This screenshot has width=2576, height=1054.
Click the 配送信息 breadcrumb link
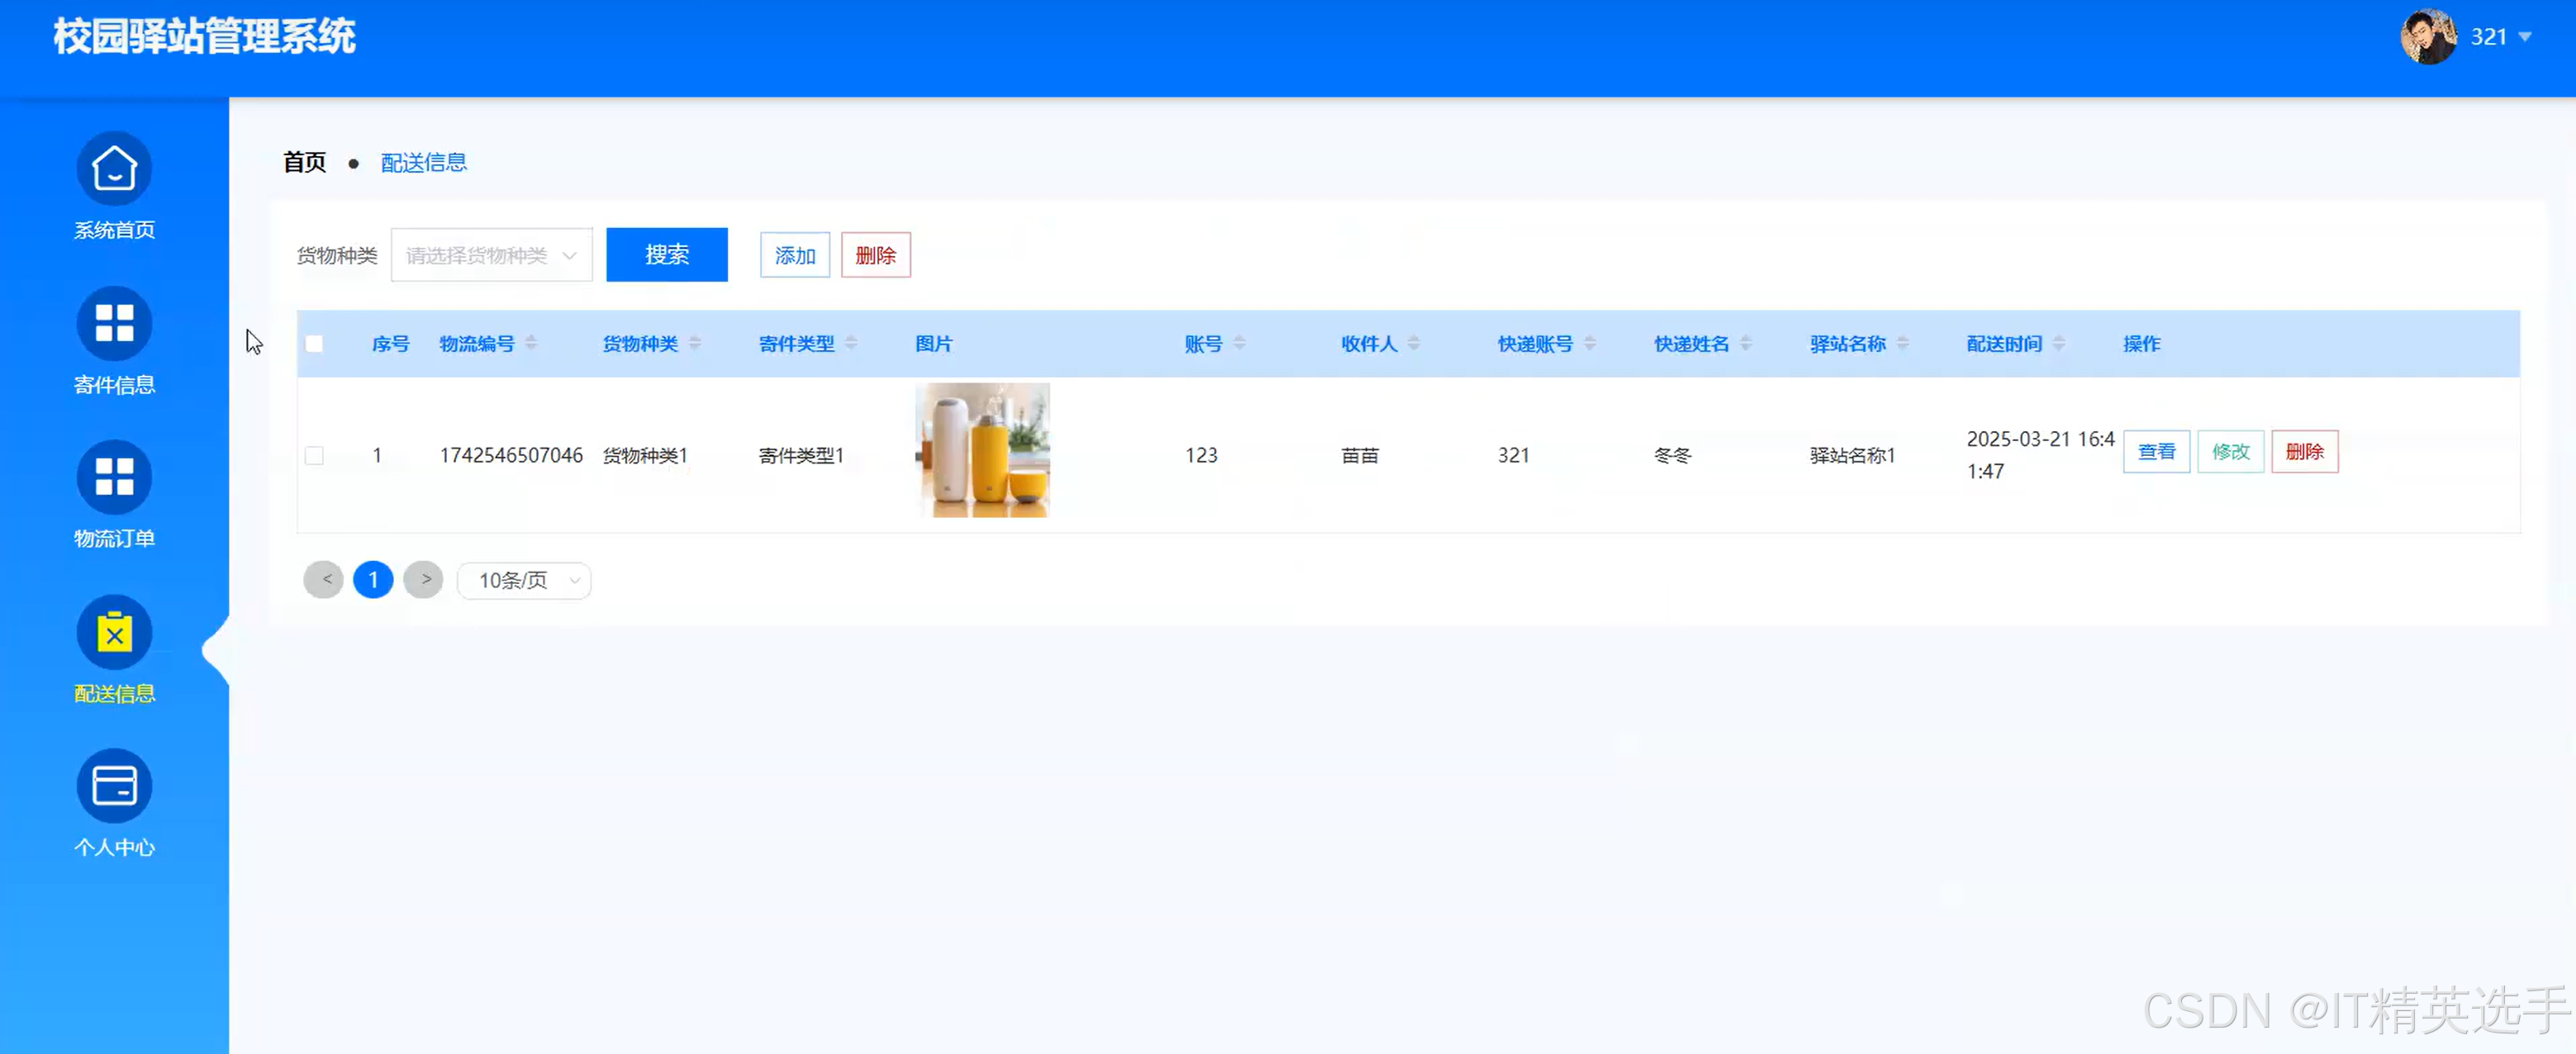[x=424, y=162]
